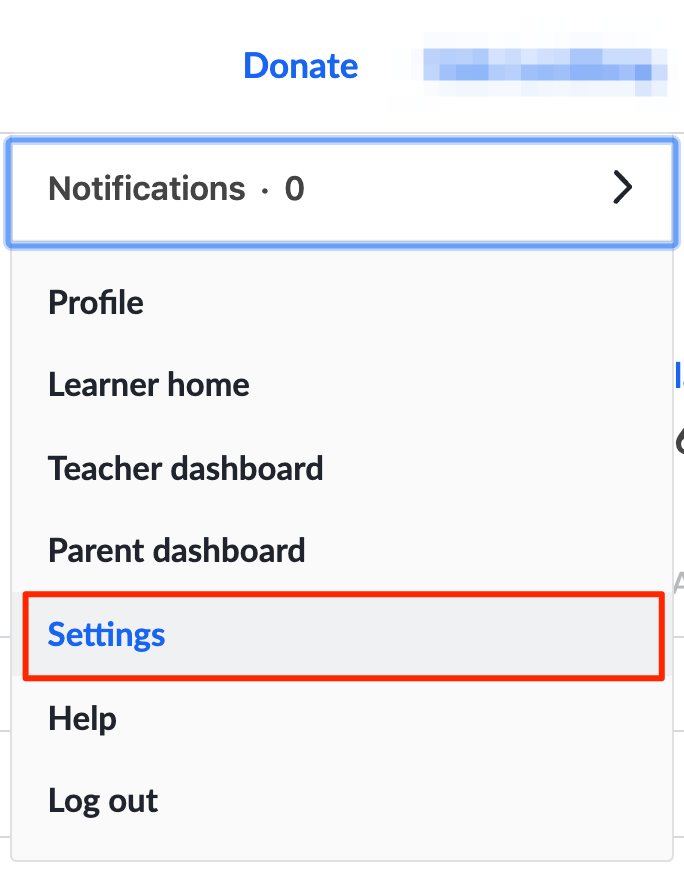
Task: Log out of the account
Action: [x=103, y=801]
